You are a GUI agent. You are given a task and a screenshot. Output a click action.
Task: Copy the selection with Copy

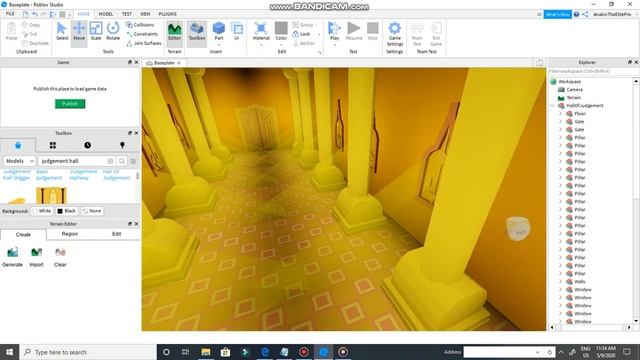[31, 25]
